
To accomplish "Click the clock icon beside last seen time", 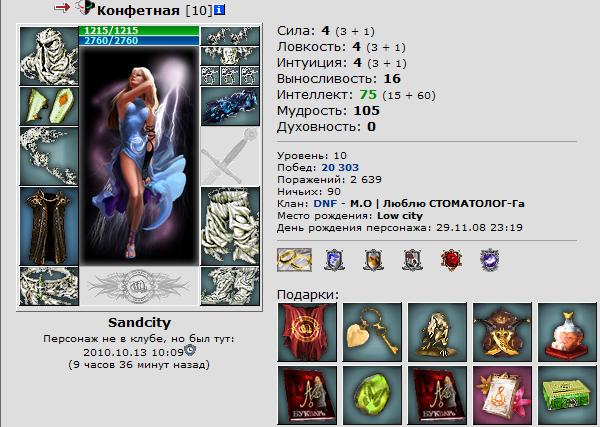I will point(190,350).
